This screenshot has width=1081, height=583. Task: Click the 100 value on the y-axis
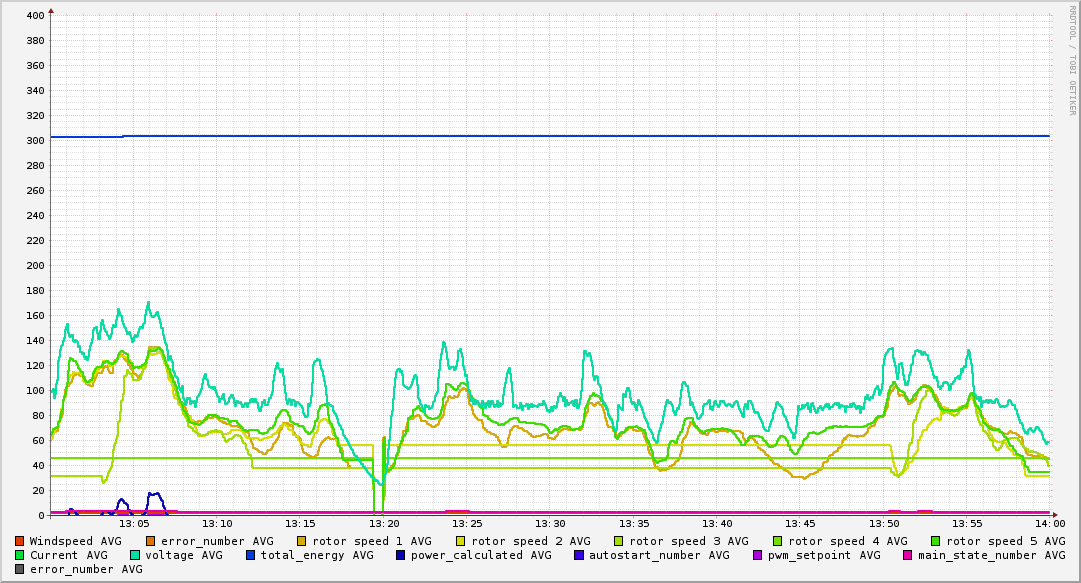35,391
